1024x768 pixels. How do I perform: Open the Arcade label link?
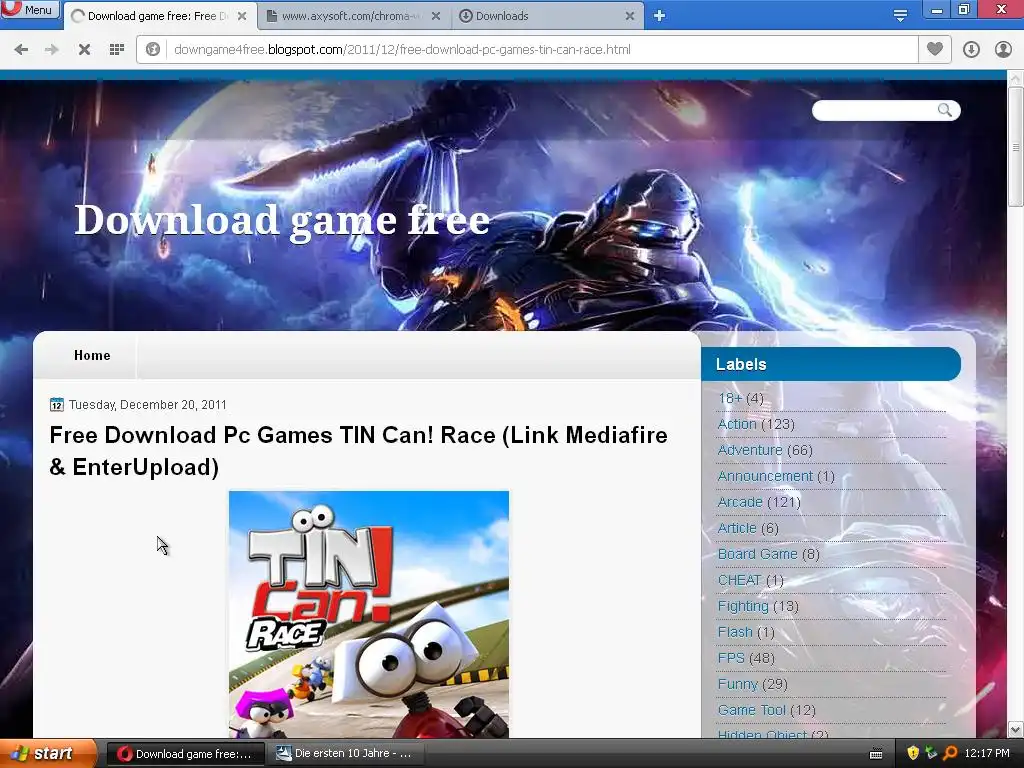pos(740,502)
